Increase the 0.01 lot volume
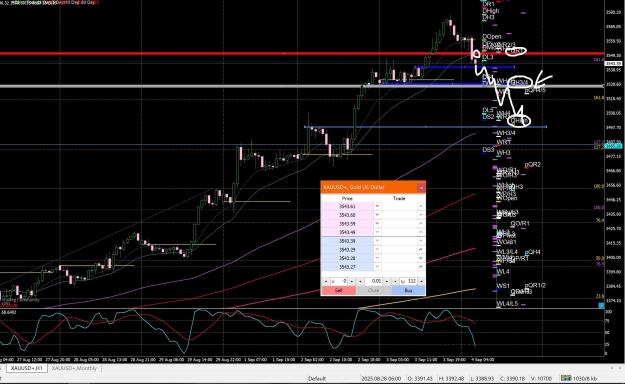 387,281
